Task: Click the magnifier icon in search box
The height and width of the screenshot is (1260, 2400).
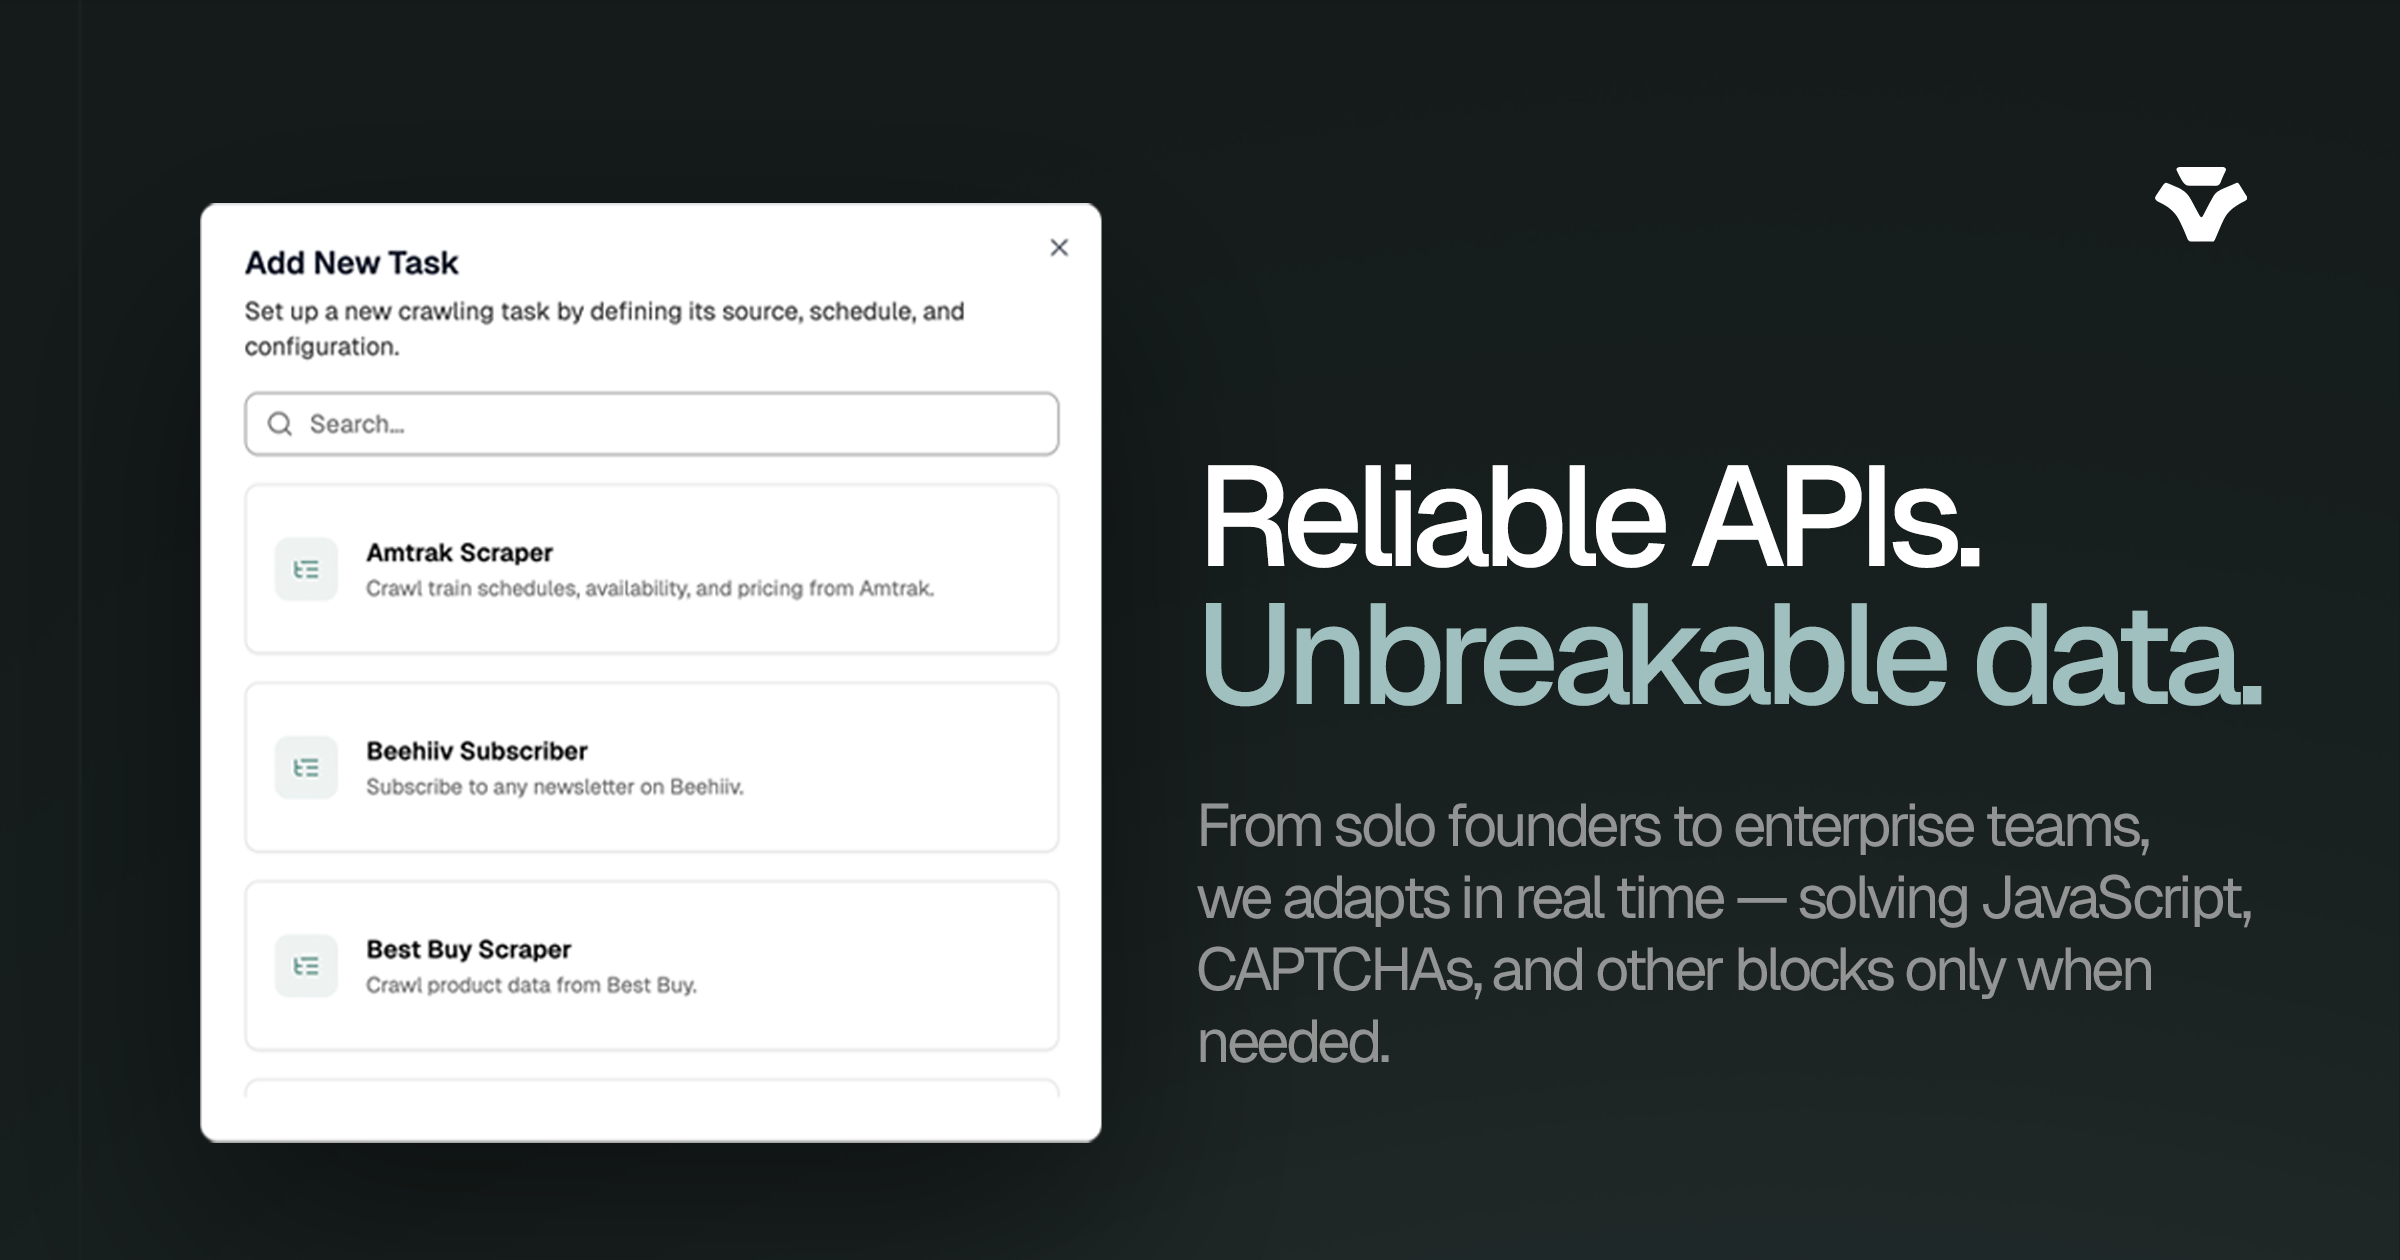Action: pos(280,424)
